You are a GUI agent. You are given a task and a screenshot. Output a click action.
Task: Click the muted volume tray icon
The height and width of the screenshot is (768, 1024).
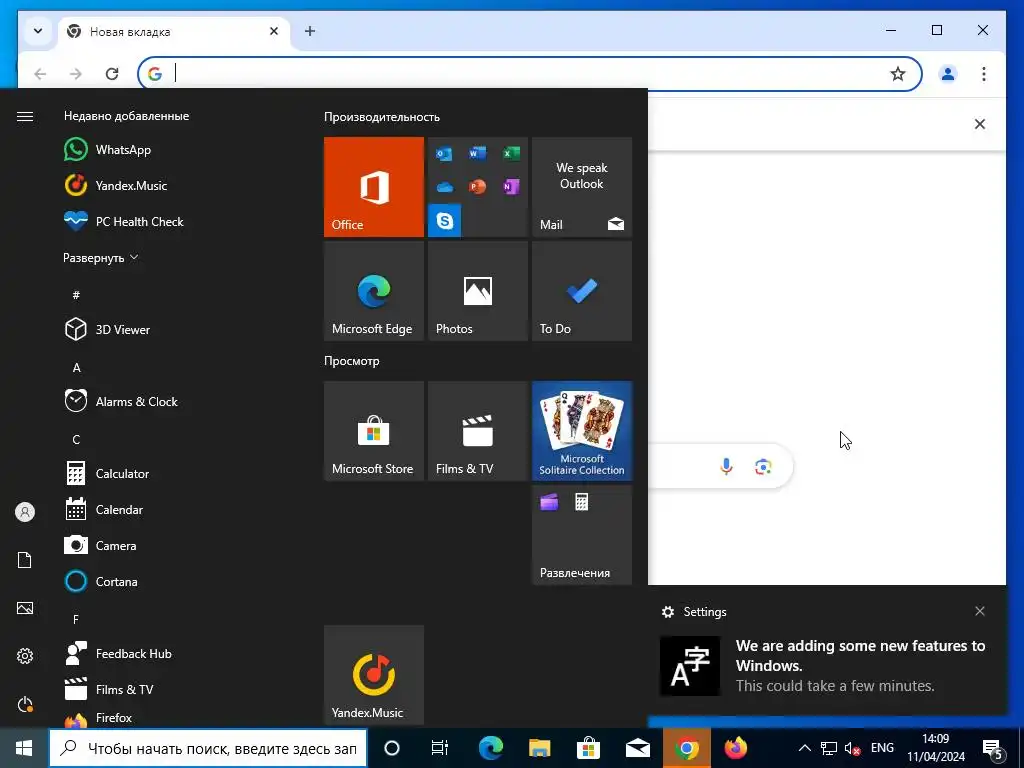coord(852,748)
